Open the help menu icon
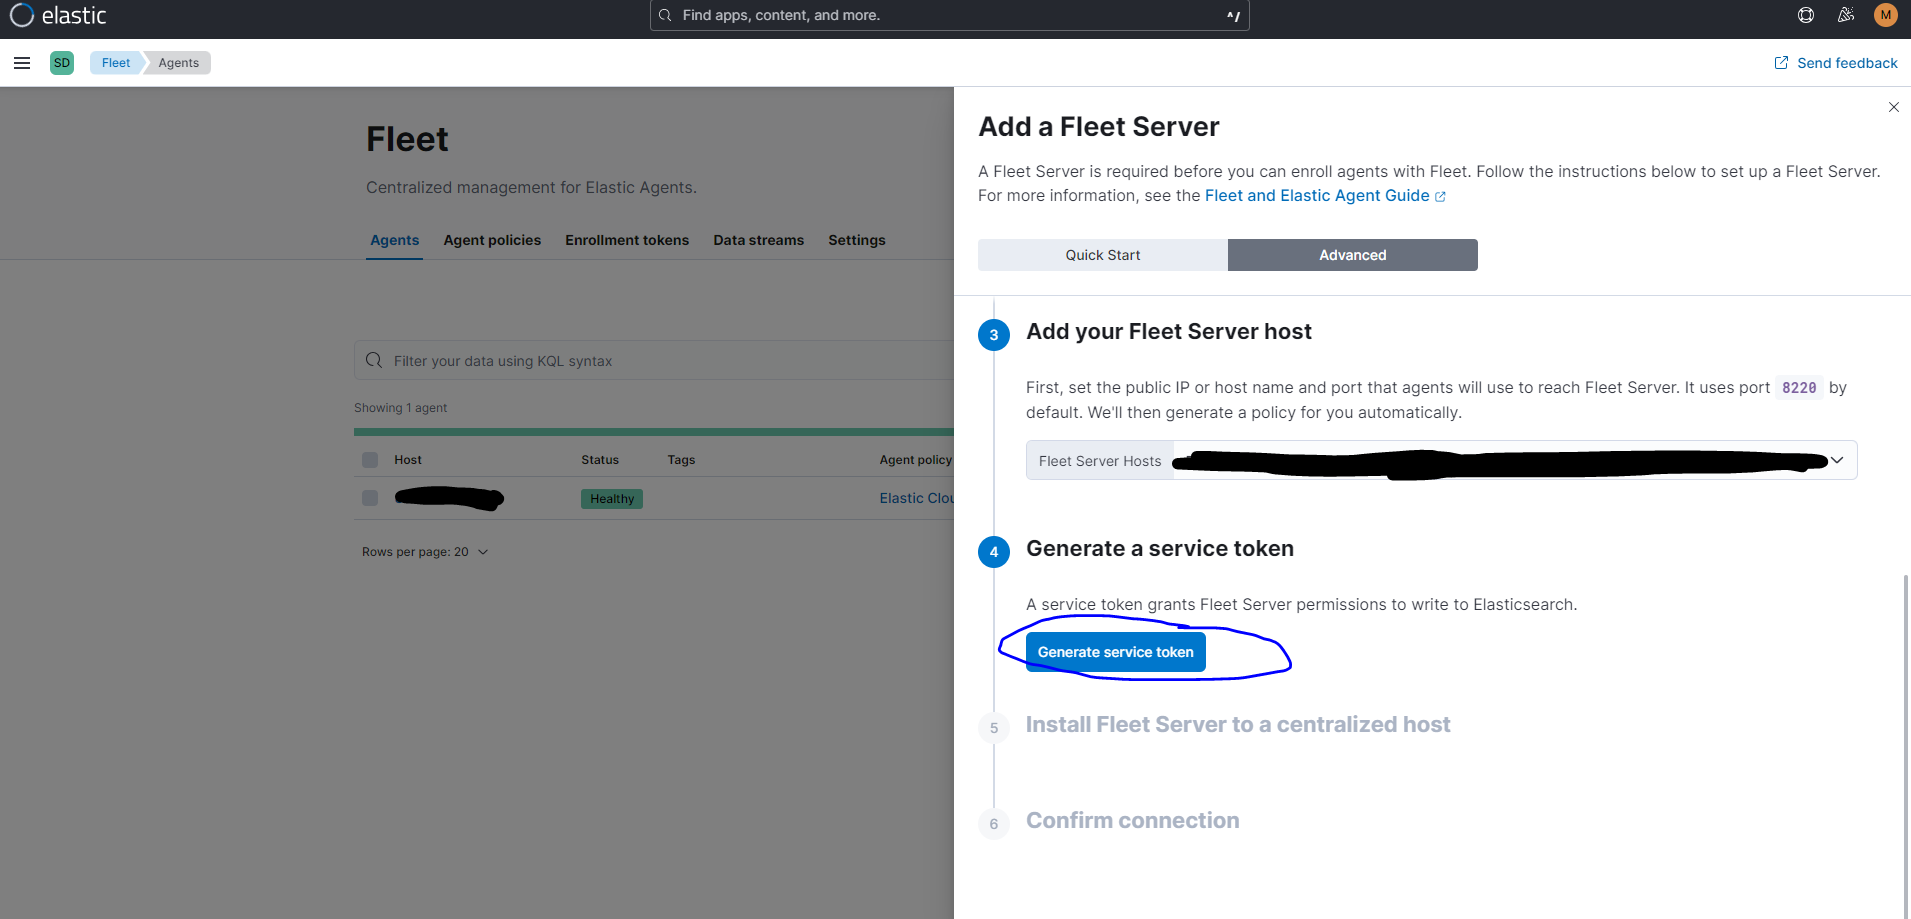This screenshot has width=1911, height=919. [1806, 15]
